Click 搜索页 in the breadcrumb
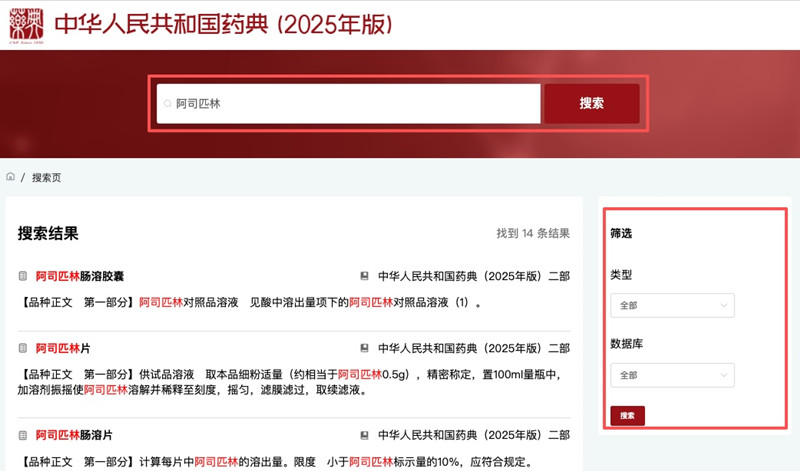This screenshot has width=800, height=471. (x=46, y=178)
